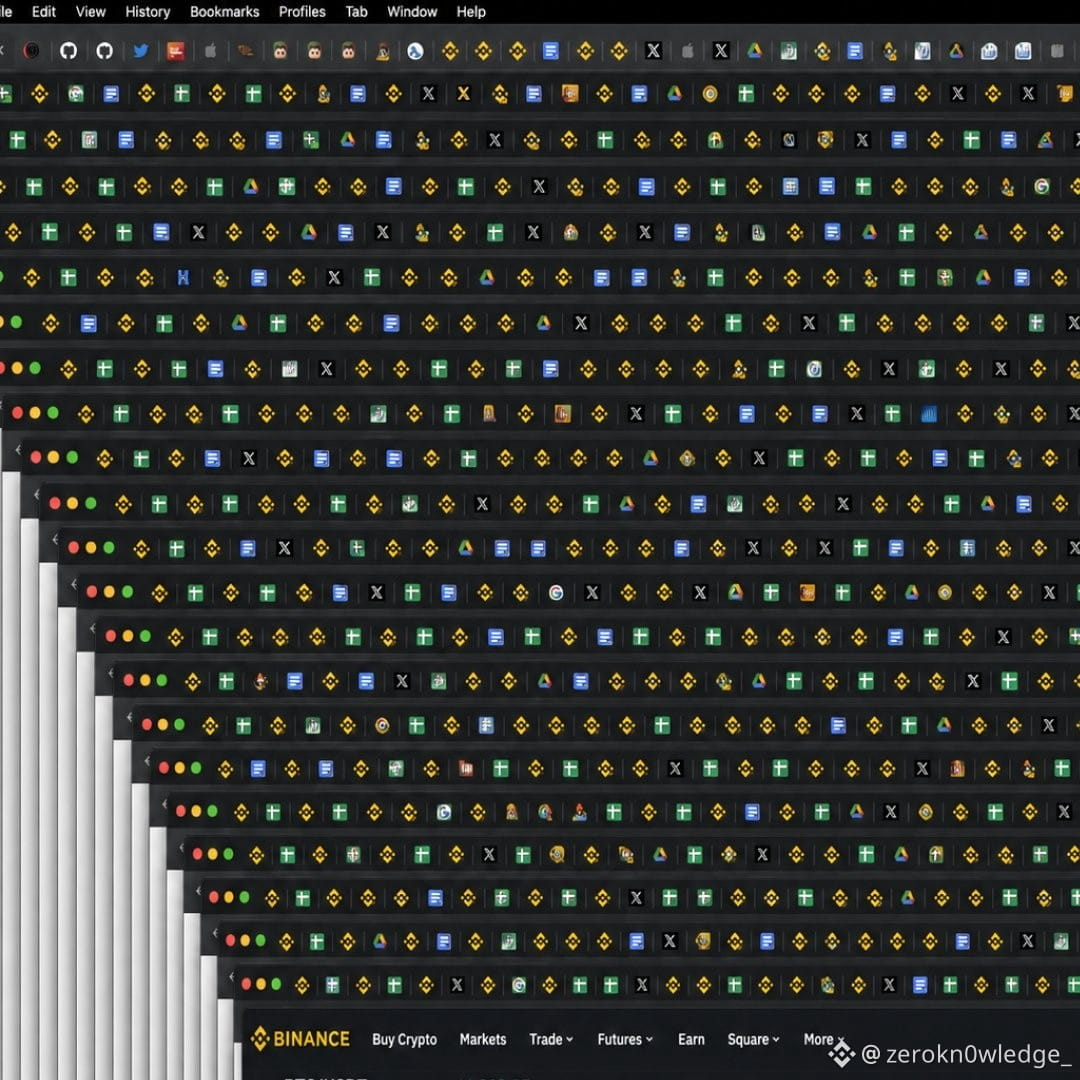Select the first of three cartoon-face tabs
The height and width of the screenshot is (1080, 1080).
pos(280,50)
